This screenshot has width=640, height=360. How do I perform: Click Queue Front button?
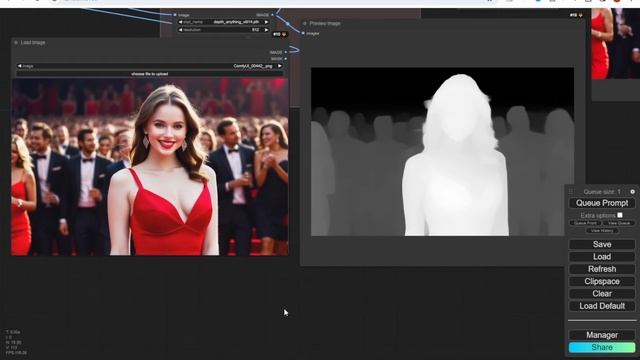[x=585, y=223]
